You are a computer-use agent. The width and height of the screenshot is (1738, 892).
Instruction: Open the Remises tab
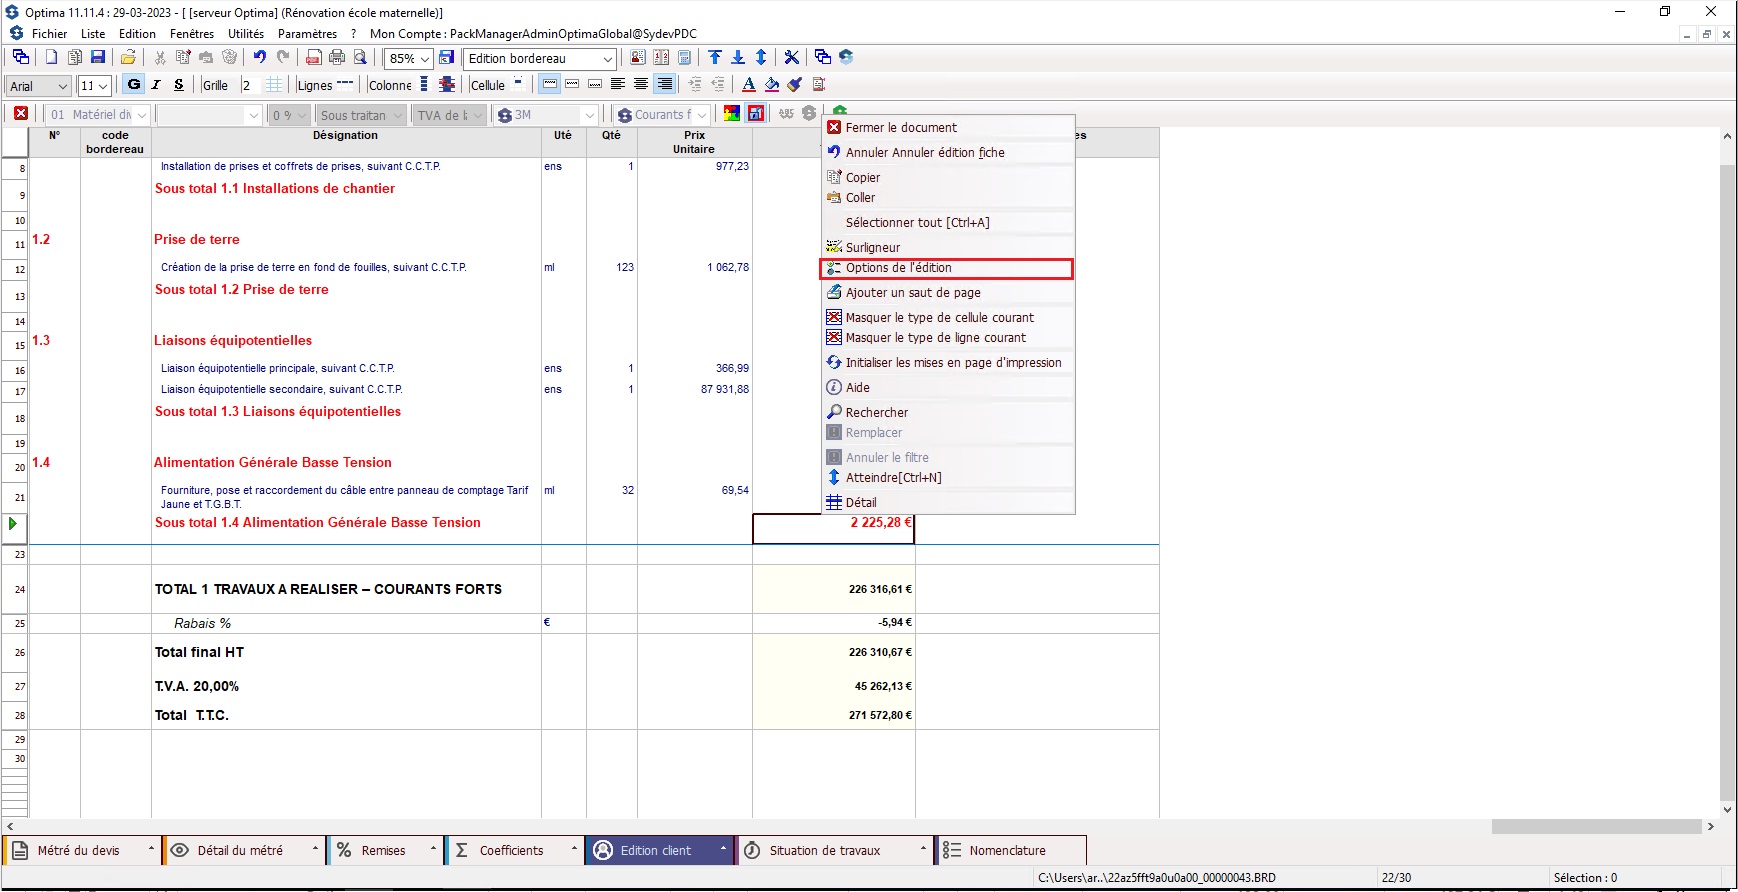(x=386, y=850)
